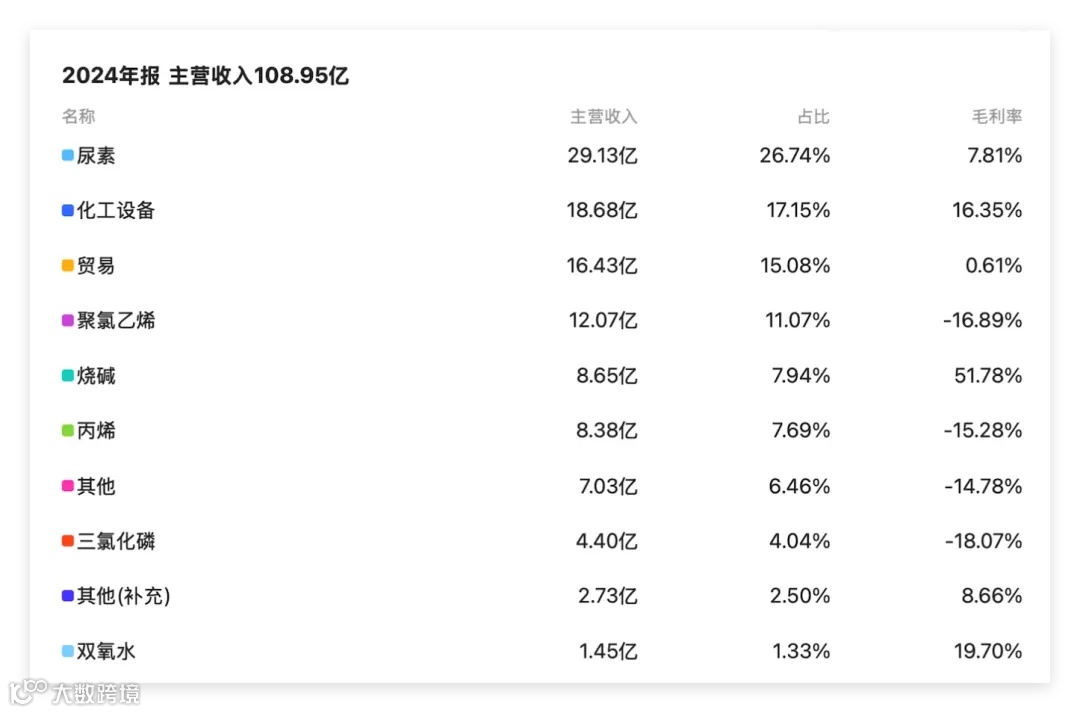Click the 其他(补充) row label
1080x713 pixels.
123,596
